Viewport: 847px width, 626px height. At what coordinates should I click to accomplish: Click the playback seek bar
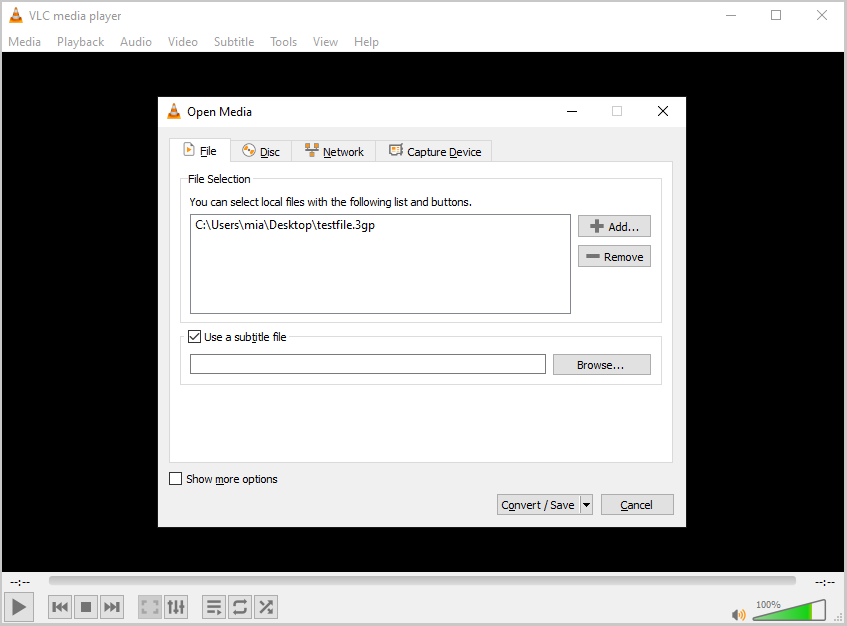point(422,581)
